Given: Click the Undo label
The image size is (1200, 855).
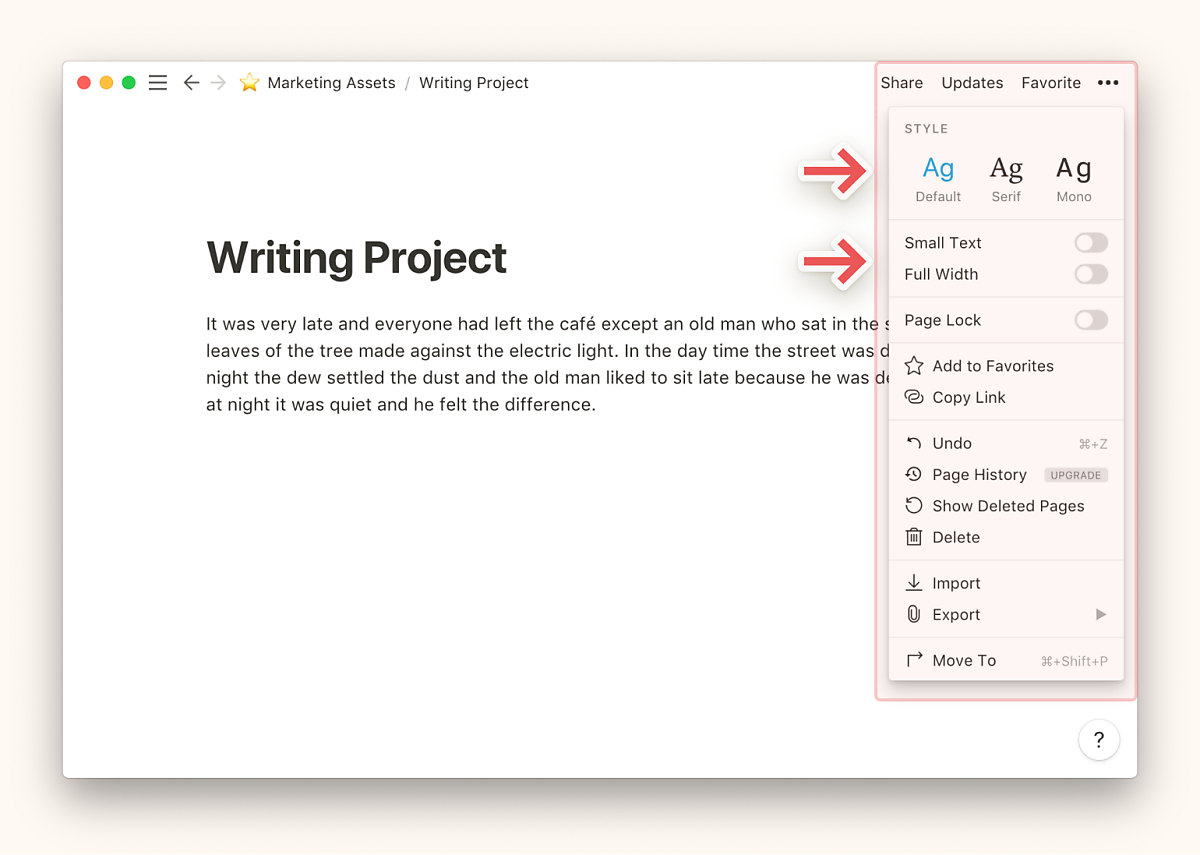Looking at the screenshot, I should tap(952, 443).
